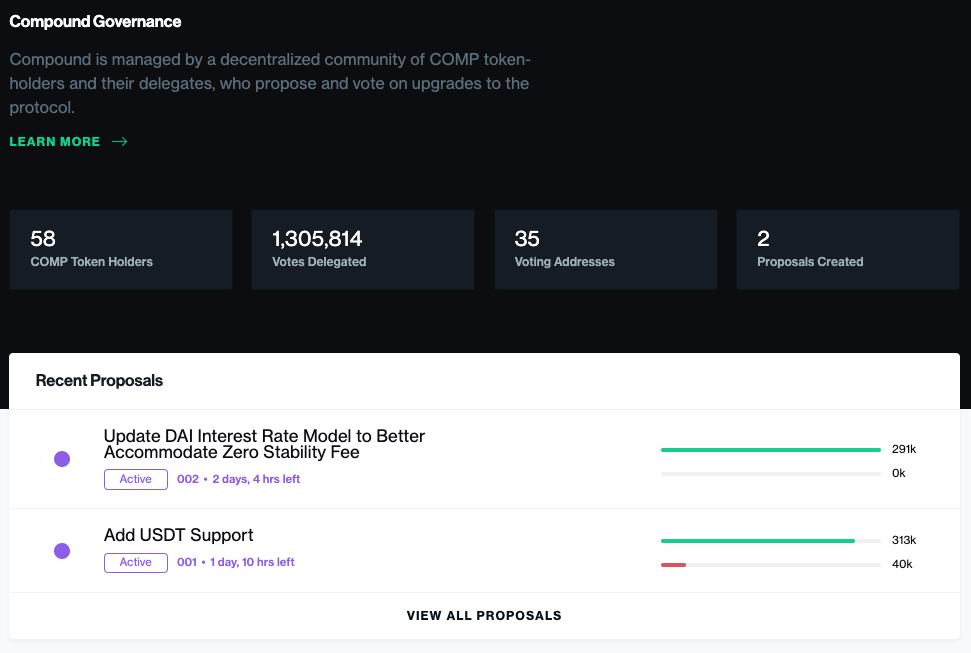971x653 pixels.
Task: Open VIEW ALL PROPOSALS
Action: 484,616
